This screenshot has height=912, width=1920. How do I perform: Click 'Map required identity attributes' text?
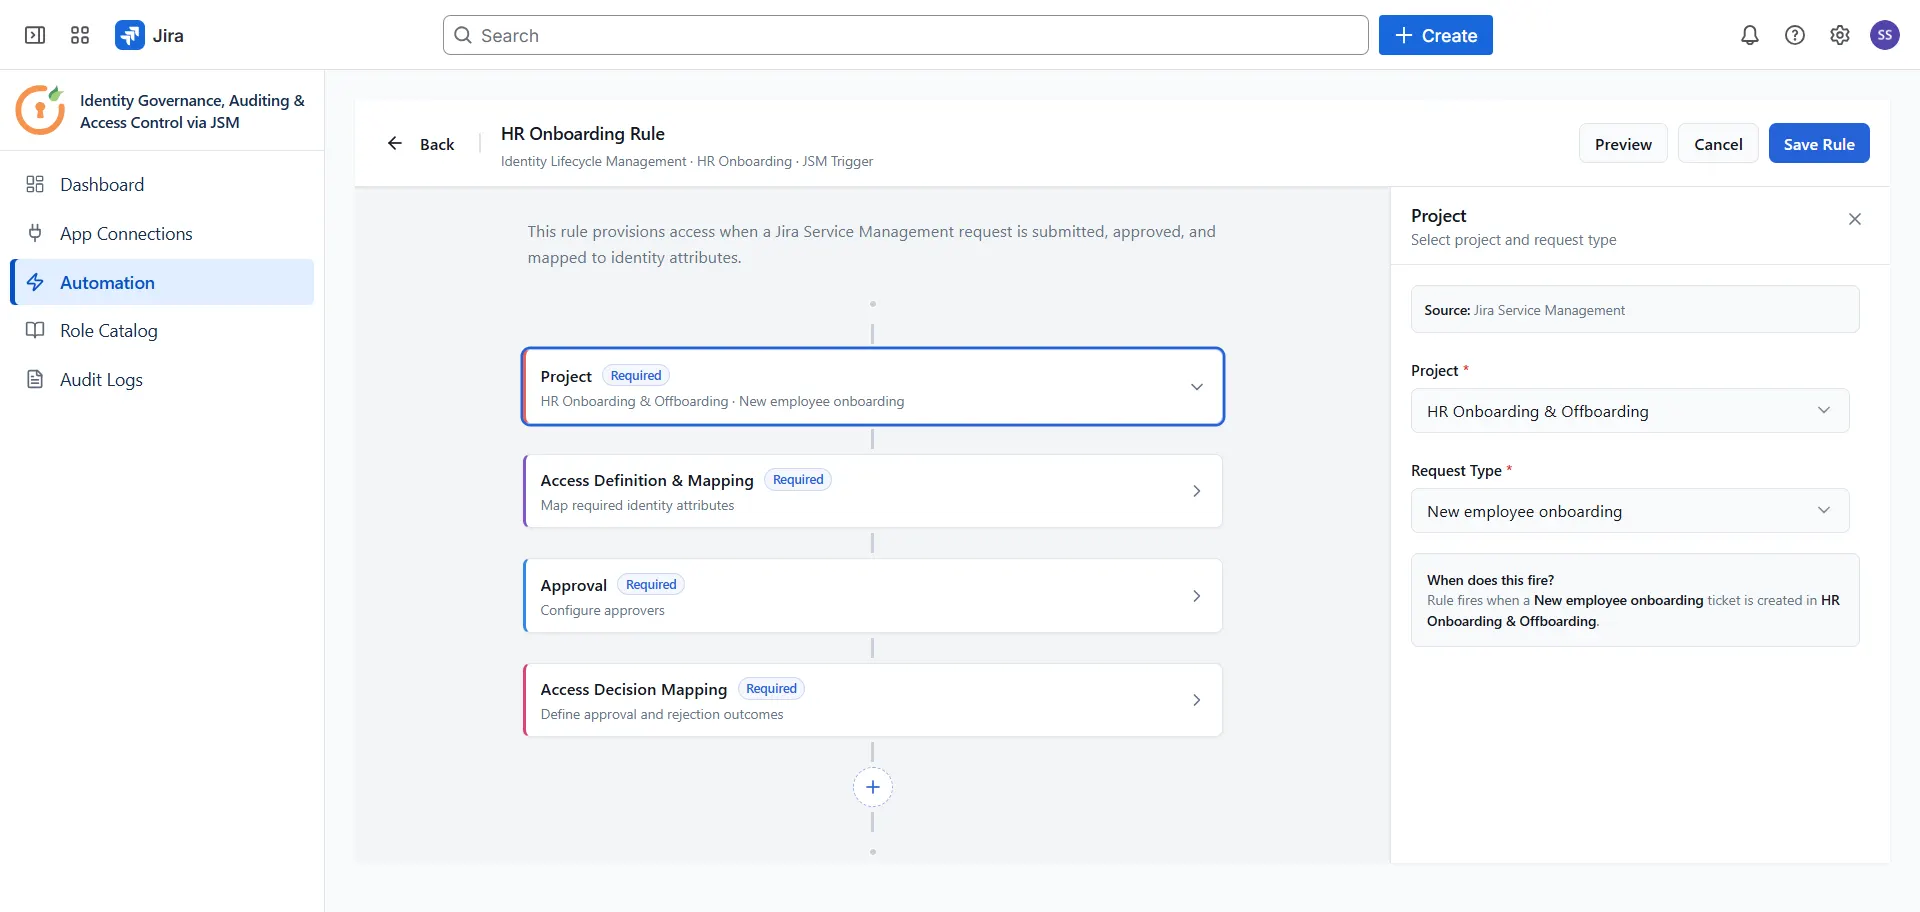point(637,505)
